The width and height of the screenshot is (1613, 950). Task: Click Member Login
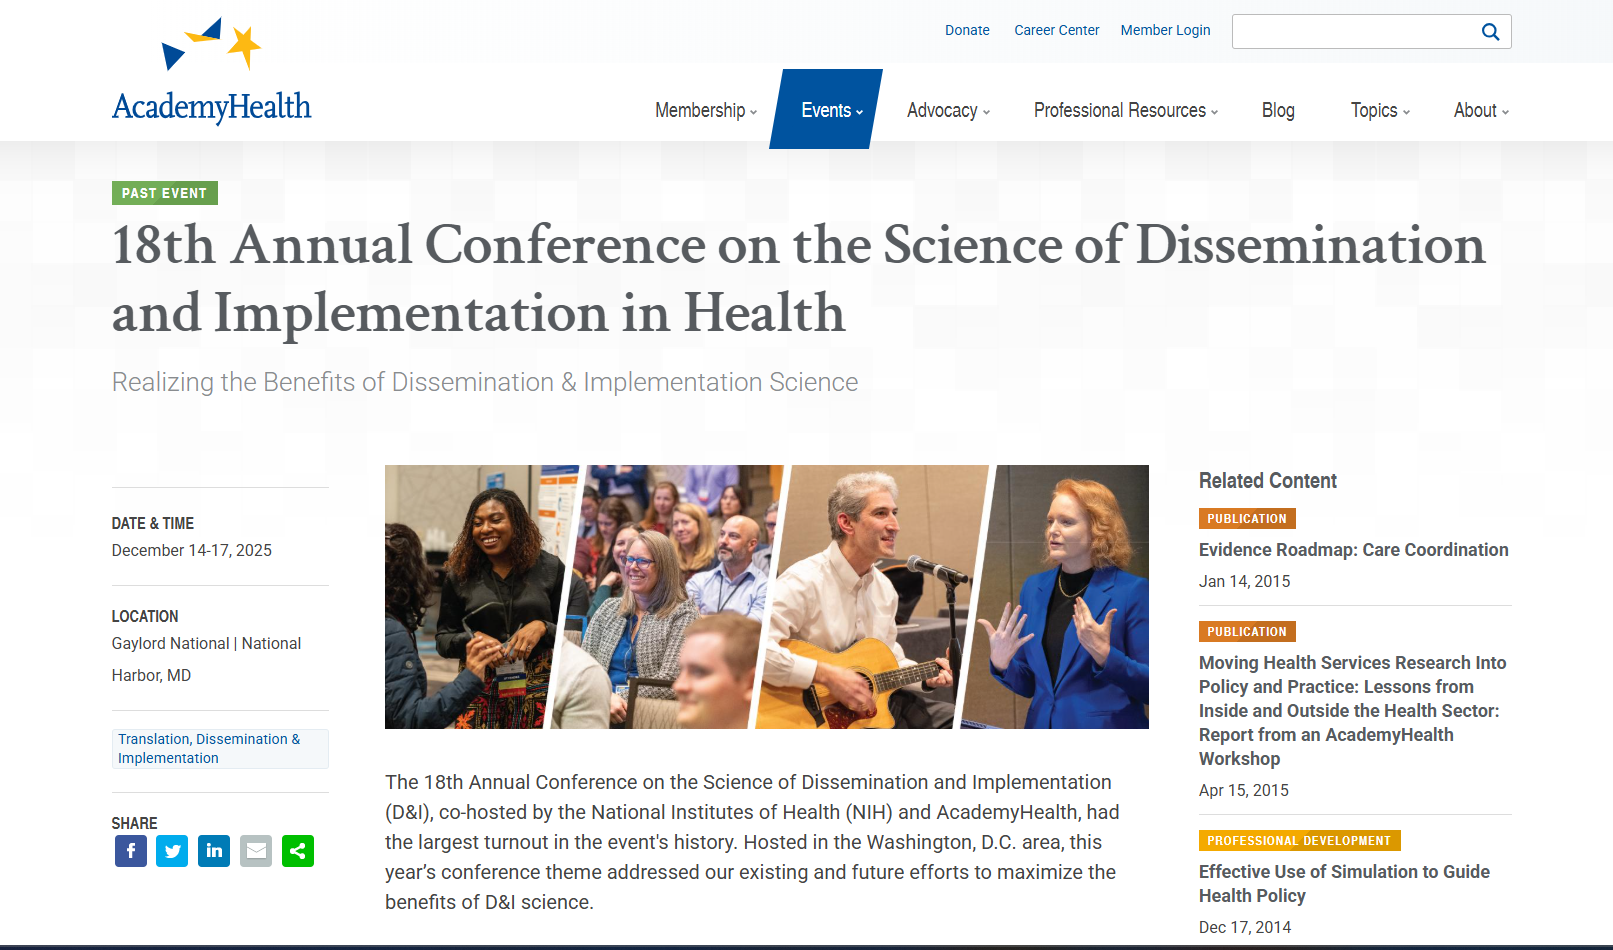[1165, 30]
